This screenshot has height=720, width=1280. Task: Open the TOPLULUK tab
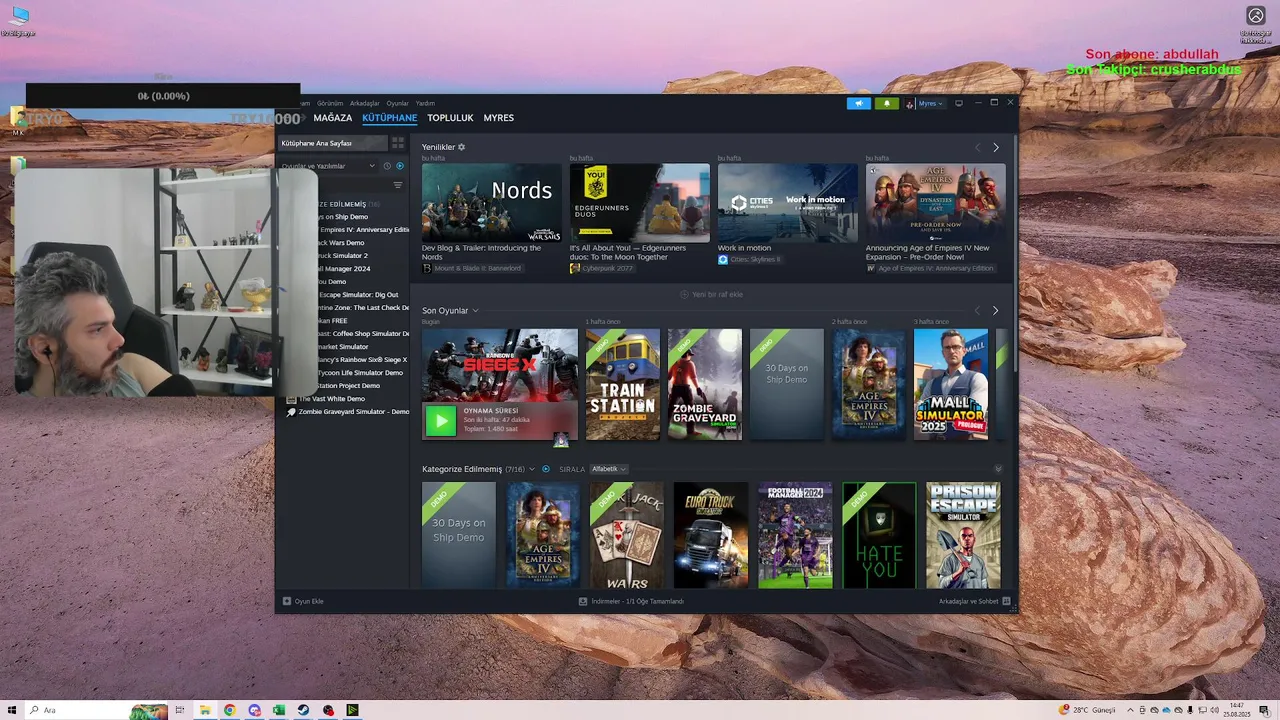450,118
